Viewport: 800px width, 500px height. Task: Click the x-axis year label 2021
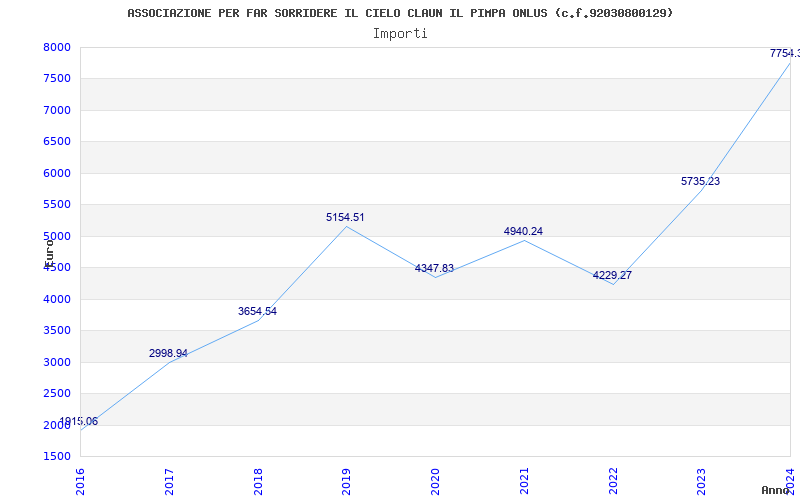pos(524,482)
